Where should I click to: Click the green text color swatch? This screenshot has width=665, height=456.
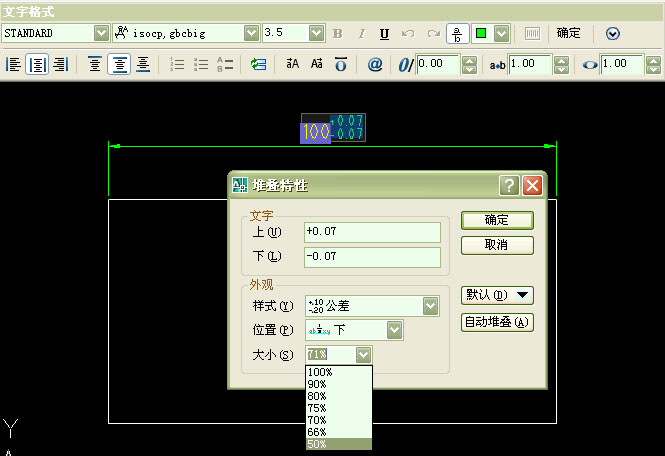(x=481, y=33)
